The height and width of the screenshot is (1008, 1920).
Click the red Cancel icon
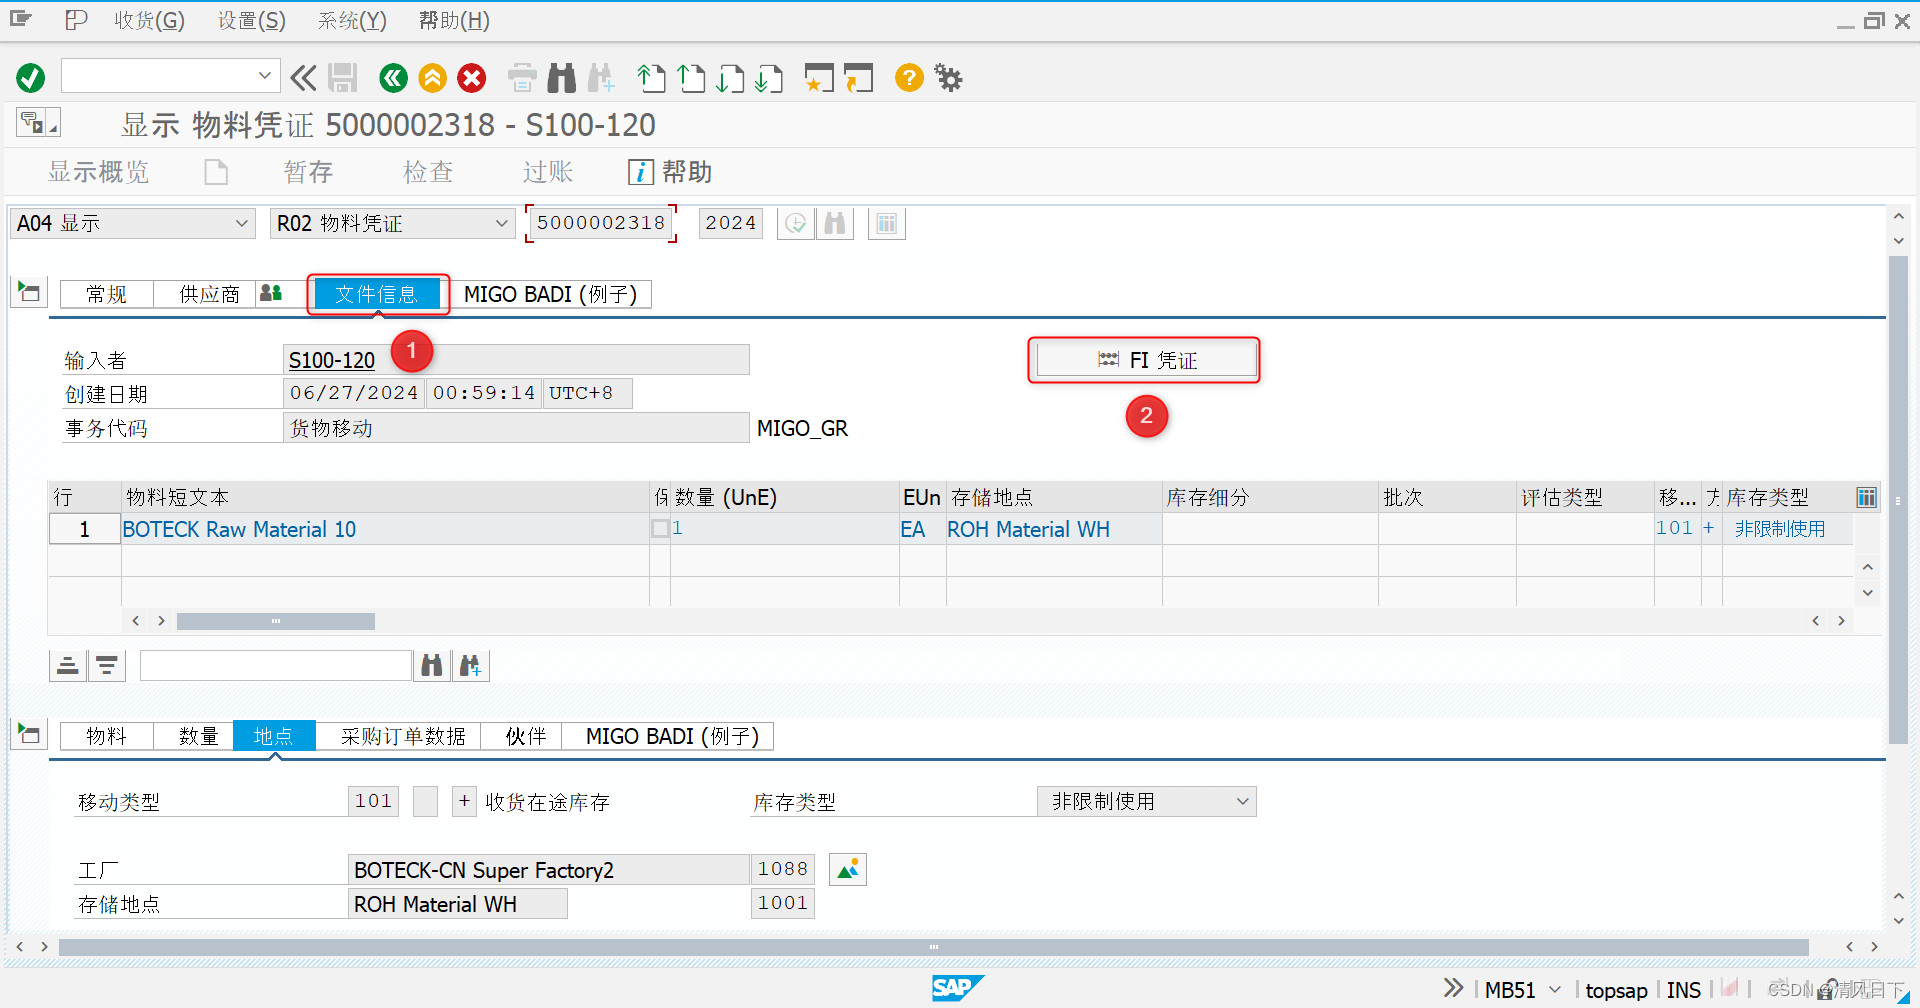coord(472,77)
